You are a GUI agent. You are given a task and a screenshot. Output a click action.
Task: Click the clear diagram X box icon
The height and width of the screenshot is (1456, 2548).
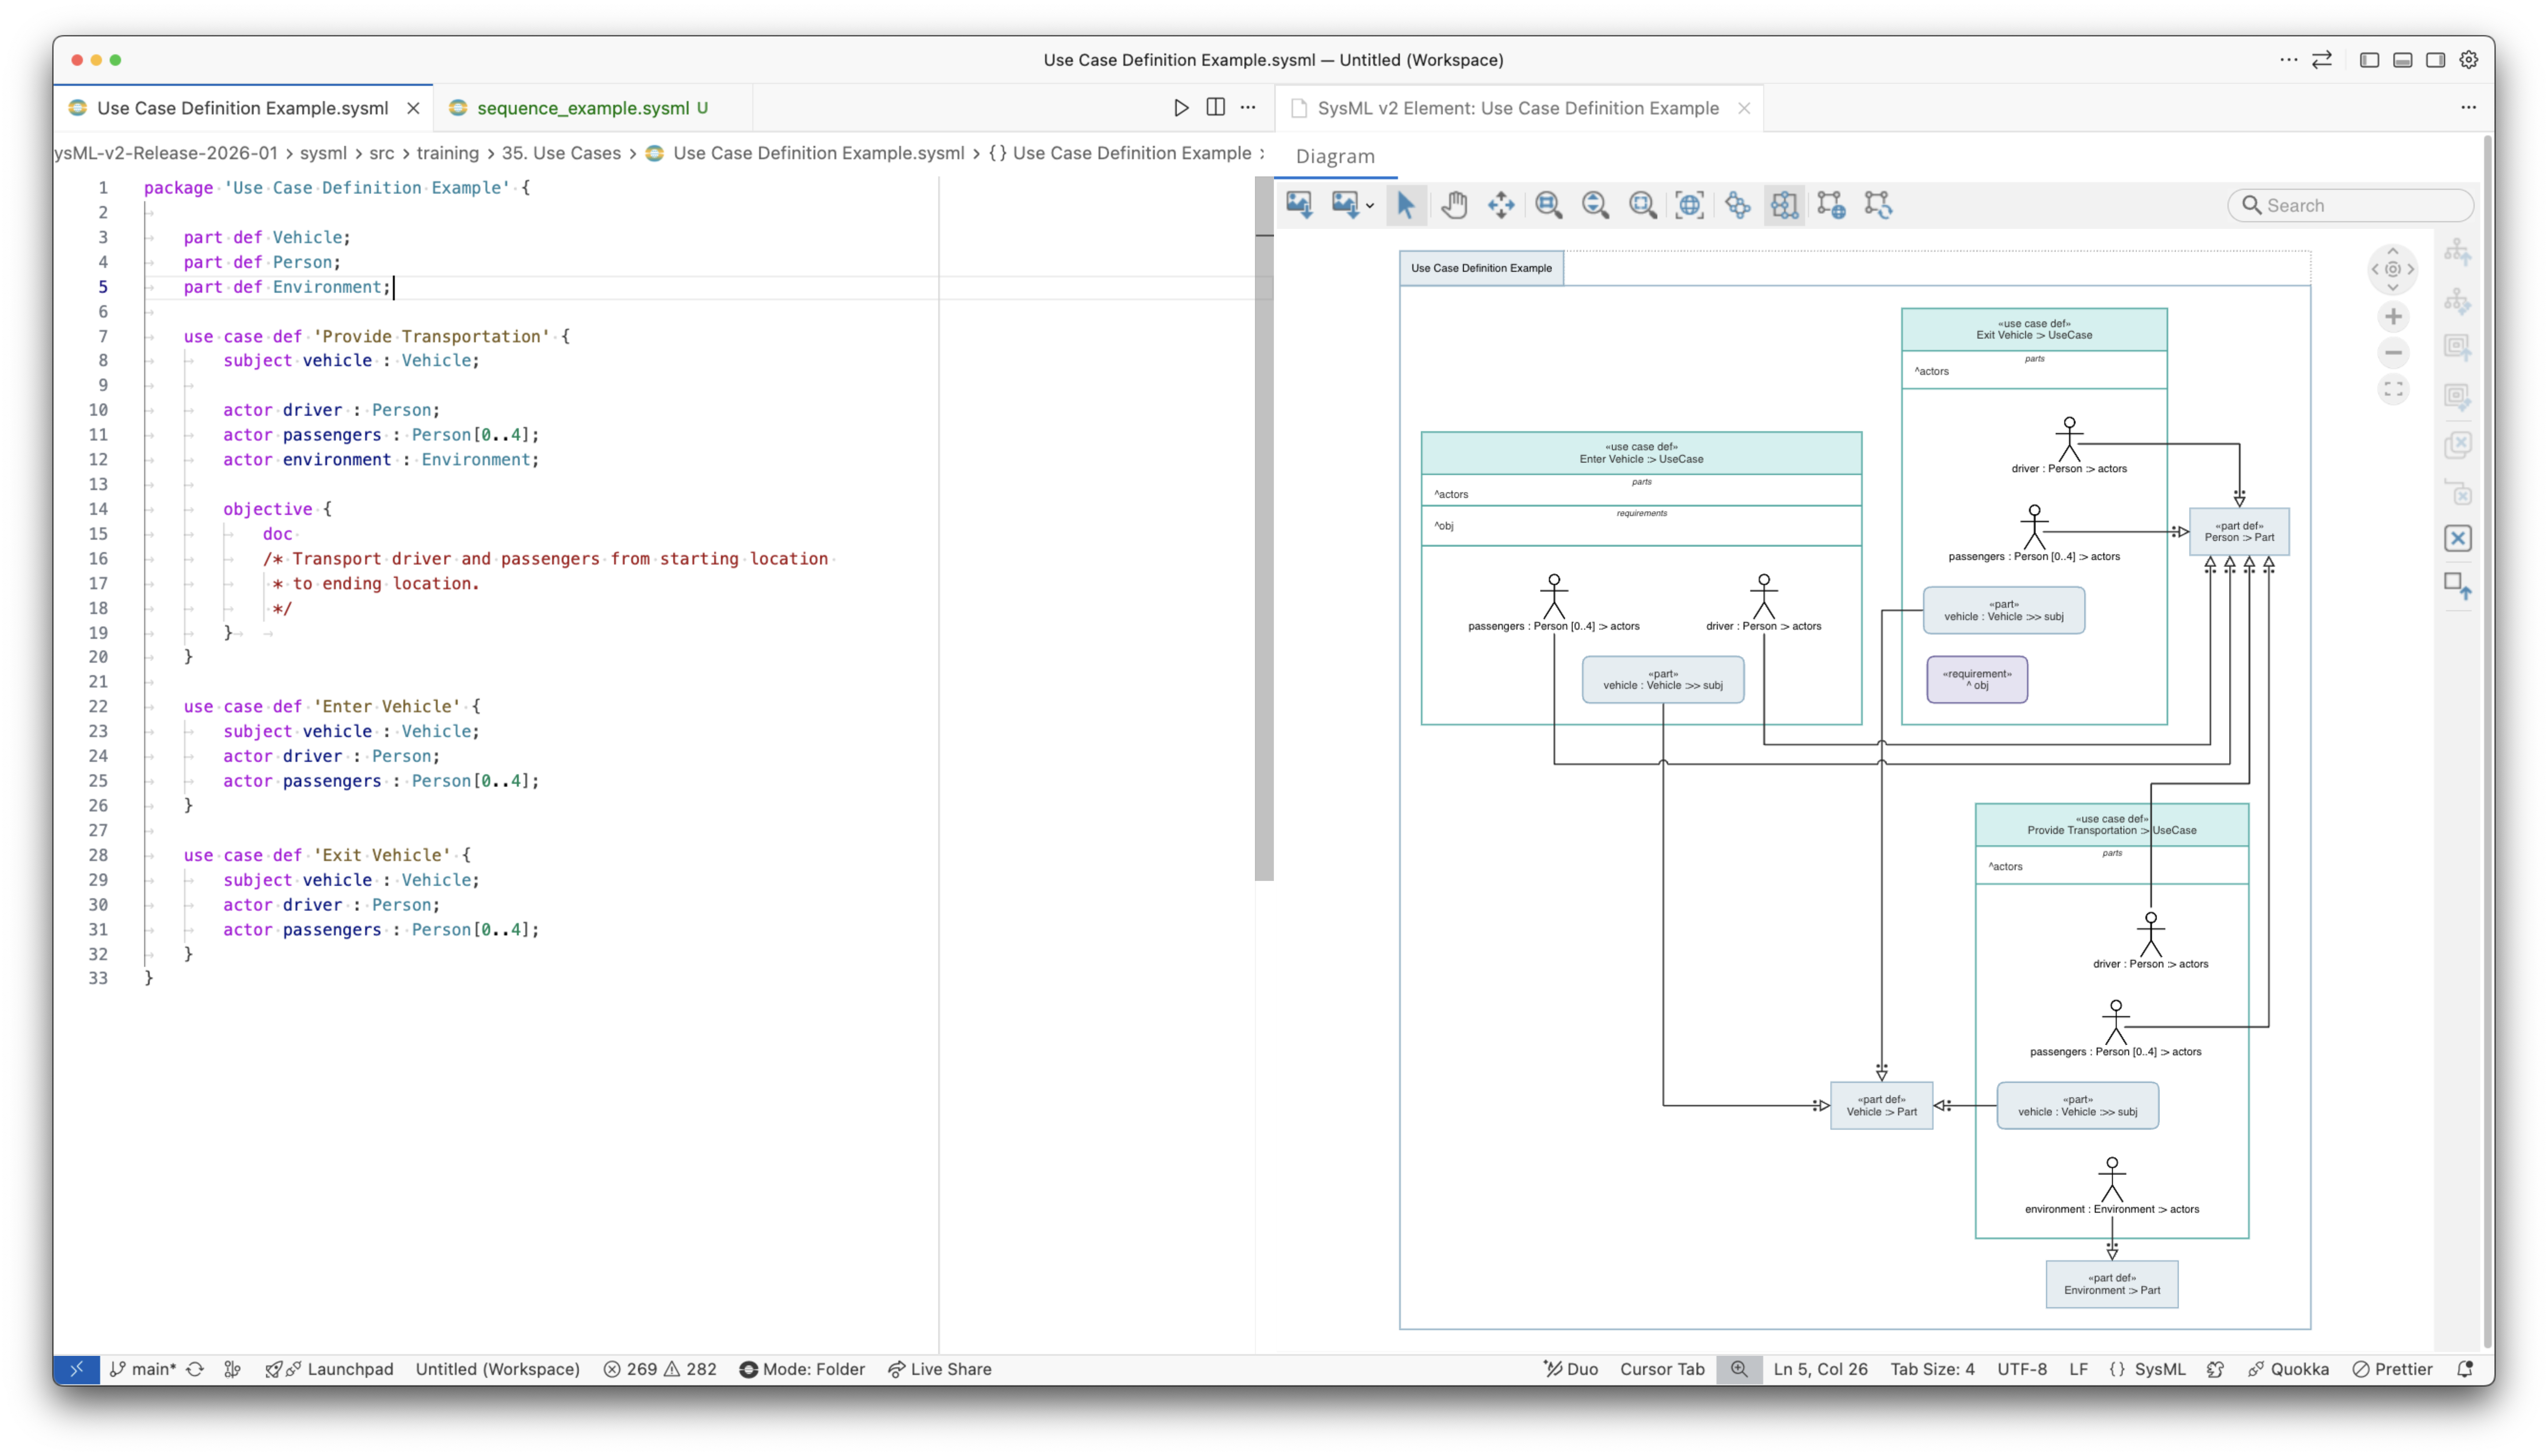pos(2458,538)
